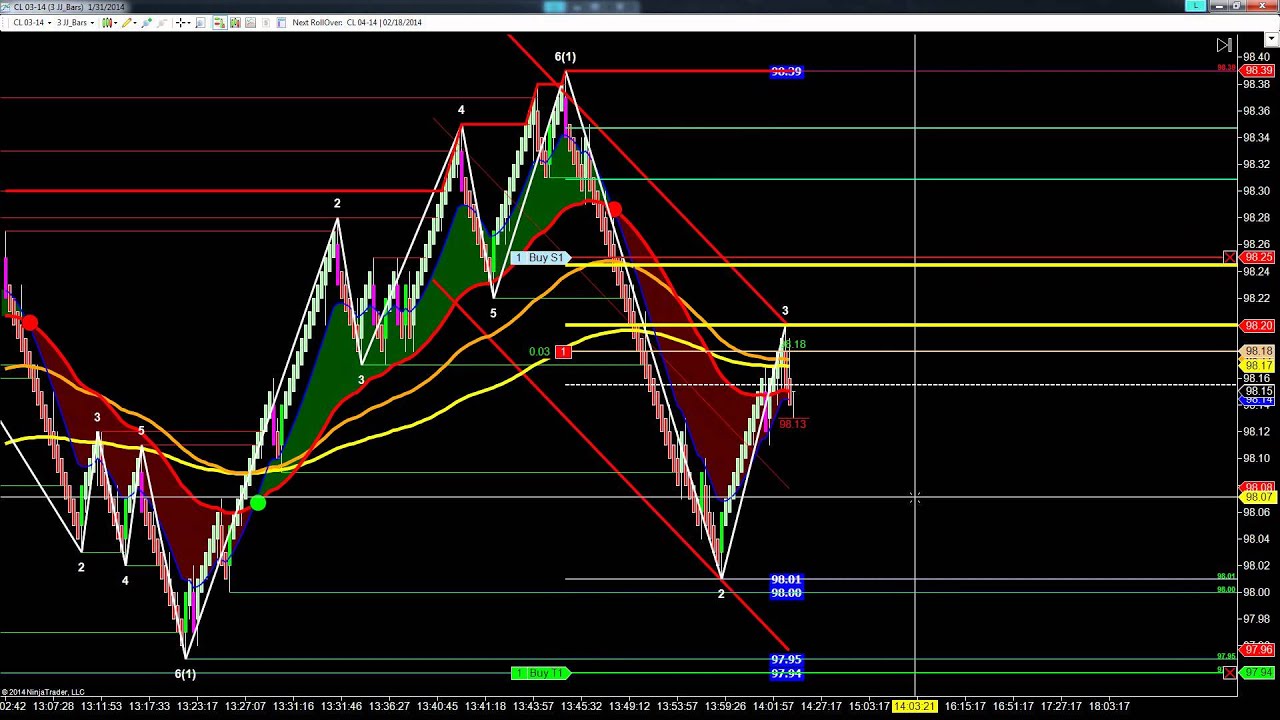
Task: Click the blue 97.95 price label
Action: click(x=786, y=660)
